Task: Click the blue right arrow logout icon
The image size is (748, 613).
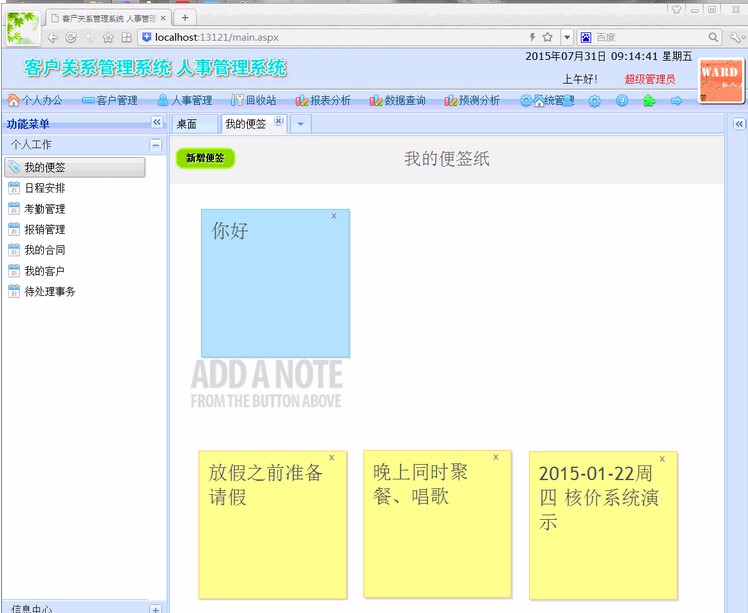Action: (x=676, y=101)
